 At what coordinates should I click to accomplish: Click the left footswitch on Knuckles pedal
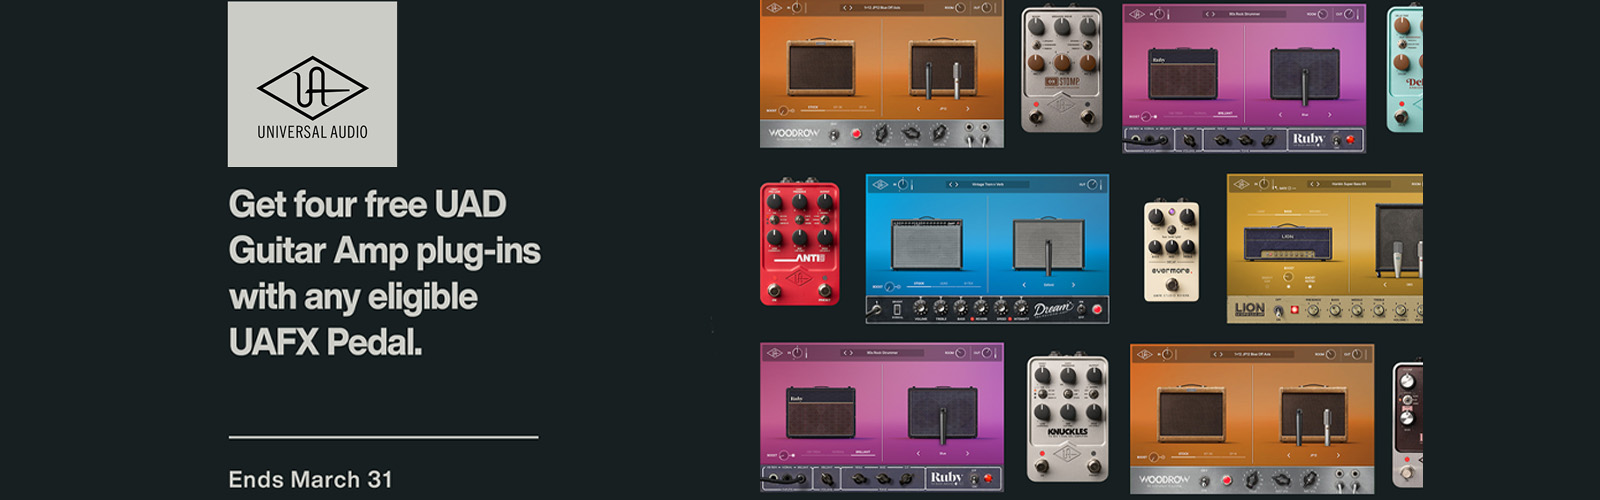tap(1042, 465)
